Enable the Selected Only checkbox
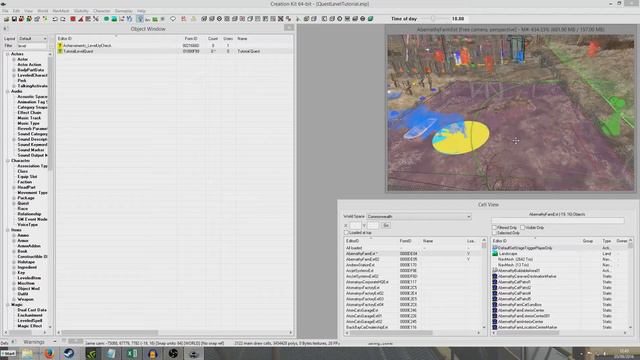 point(495,233)
